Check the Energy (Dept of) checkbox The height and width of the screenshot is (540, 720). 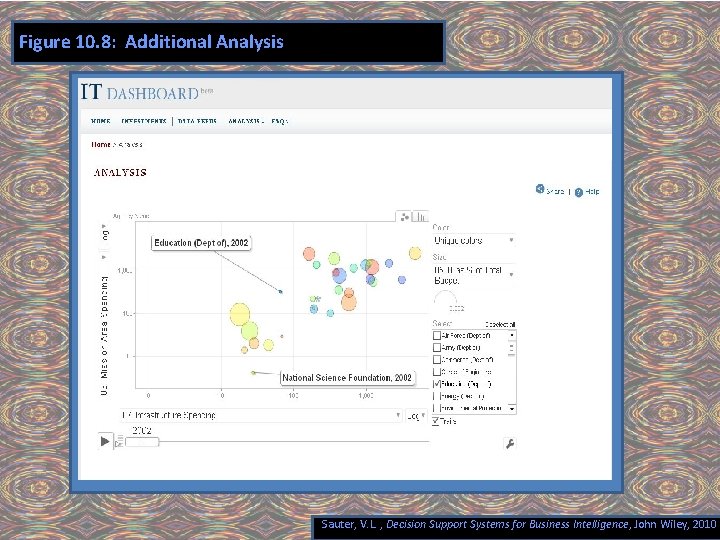[437, 396]
